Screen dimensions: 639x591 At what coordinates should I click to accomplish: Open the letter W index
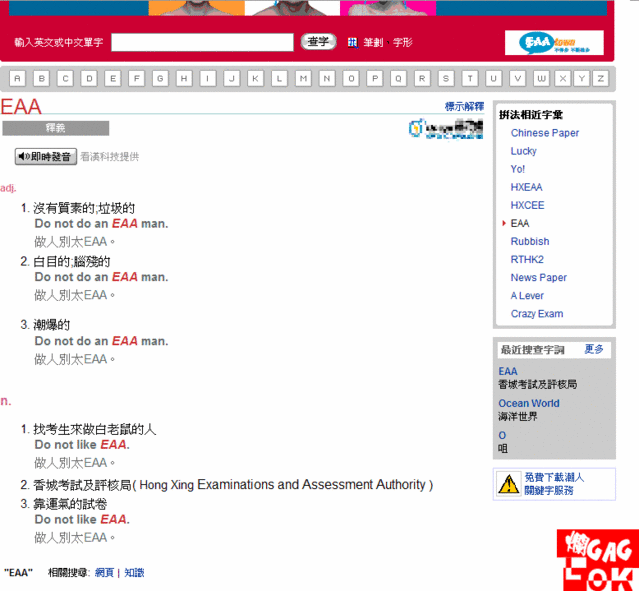pyautogui.click(x=541, y=78)
